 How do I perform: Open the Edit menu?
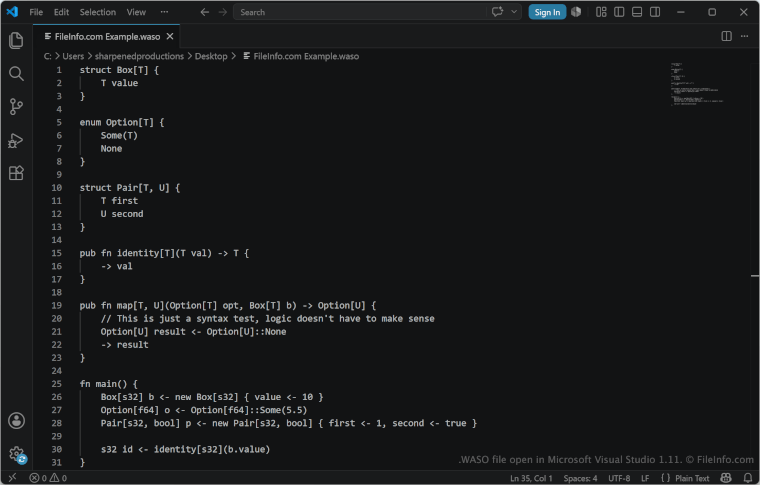tap(61, 12)
